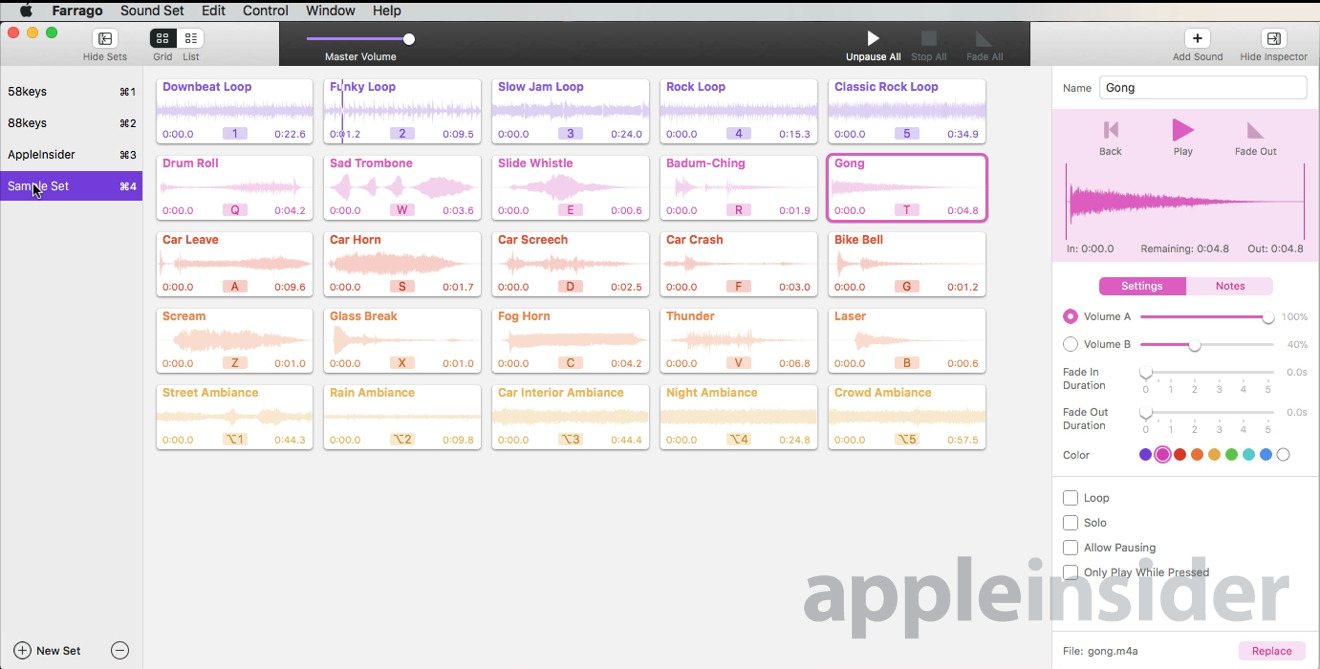Click the Volume B slider handle
Viewport: 1320px width, 669px height.
coord(1194,345)
